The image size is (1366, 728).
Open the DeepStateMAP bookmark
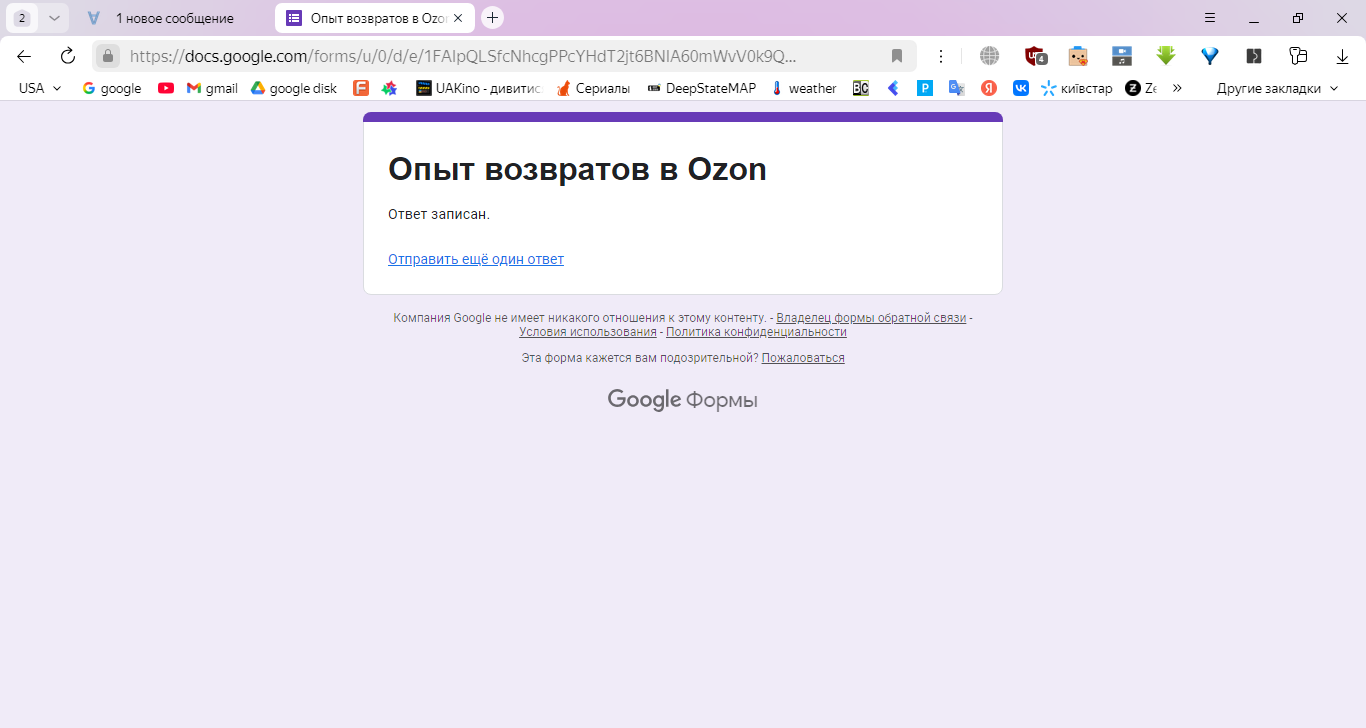pos(702,88)
